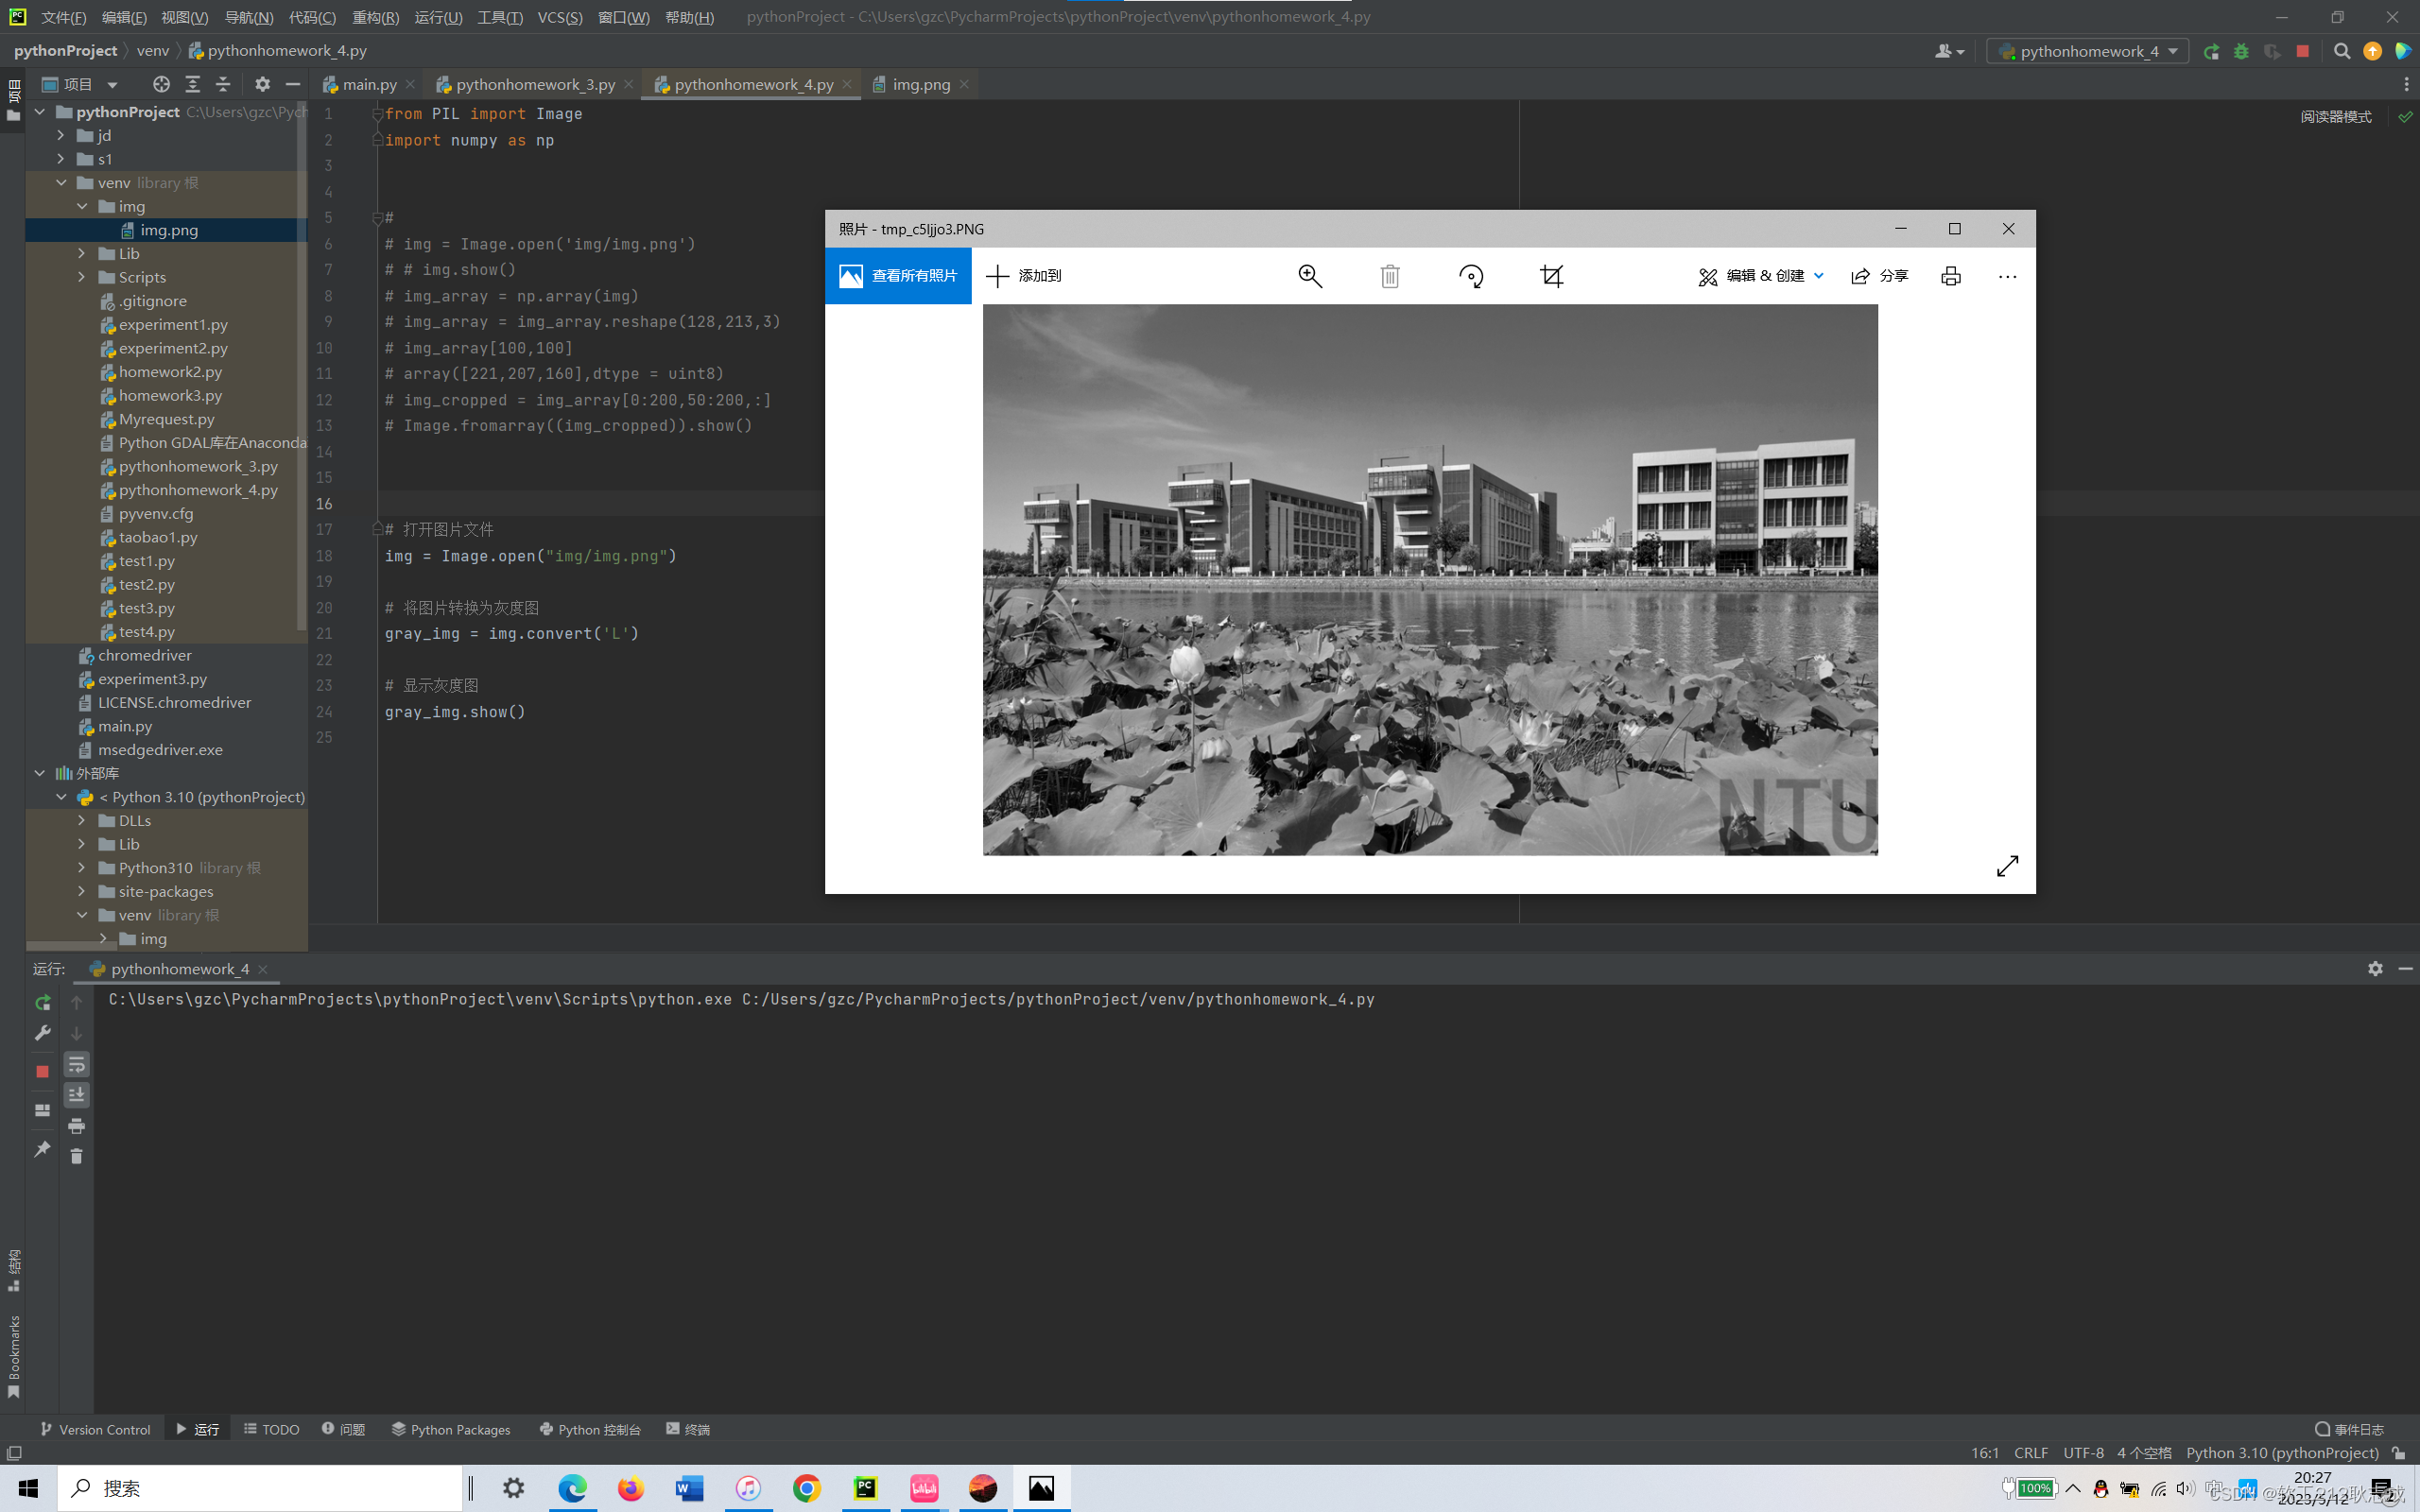Screen dimensions: 2420x1512
Task: Select the crop tool in Photos
Action: 1551,276
